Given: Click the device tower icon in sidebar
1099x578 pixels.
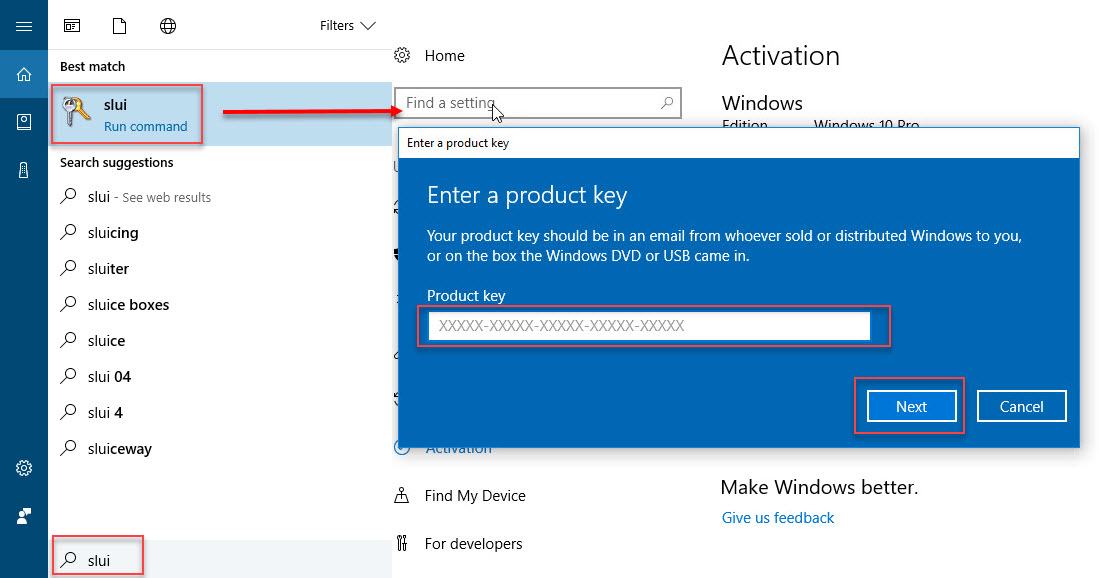Looking at the screenshot, I should pos(24,170).
